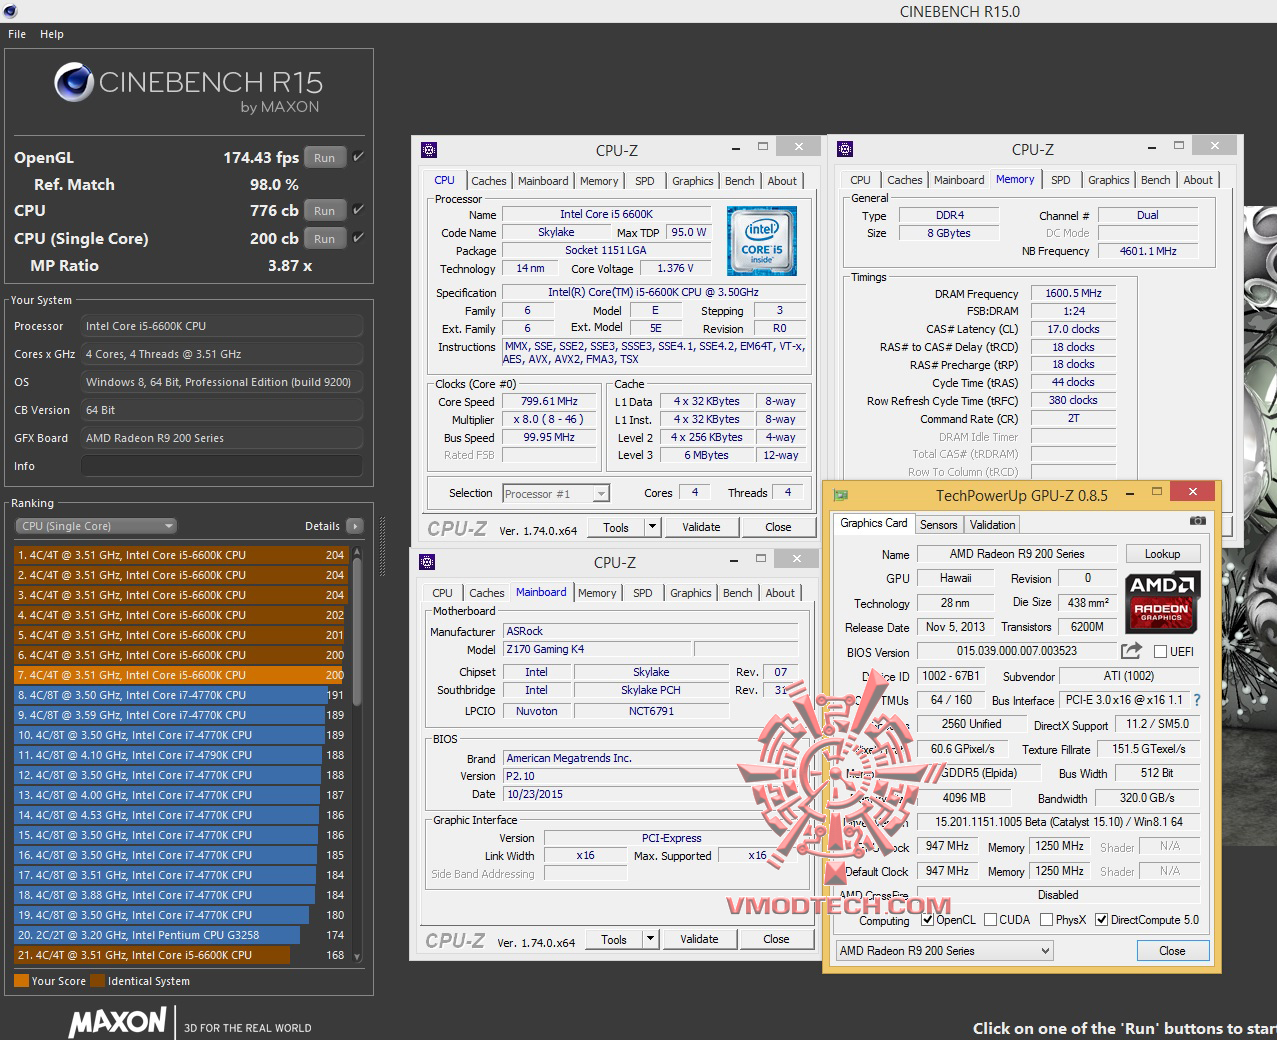
Task: Select ranking entry 11 Intel Core i7-4790K
Action: 180,755
